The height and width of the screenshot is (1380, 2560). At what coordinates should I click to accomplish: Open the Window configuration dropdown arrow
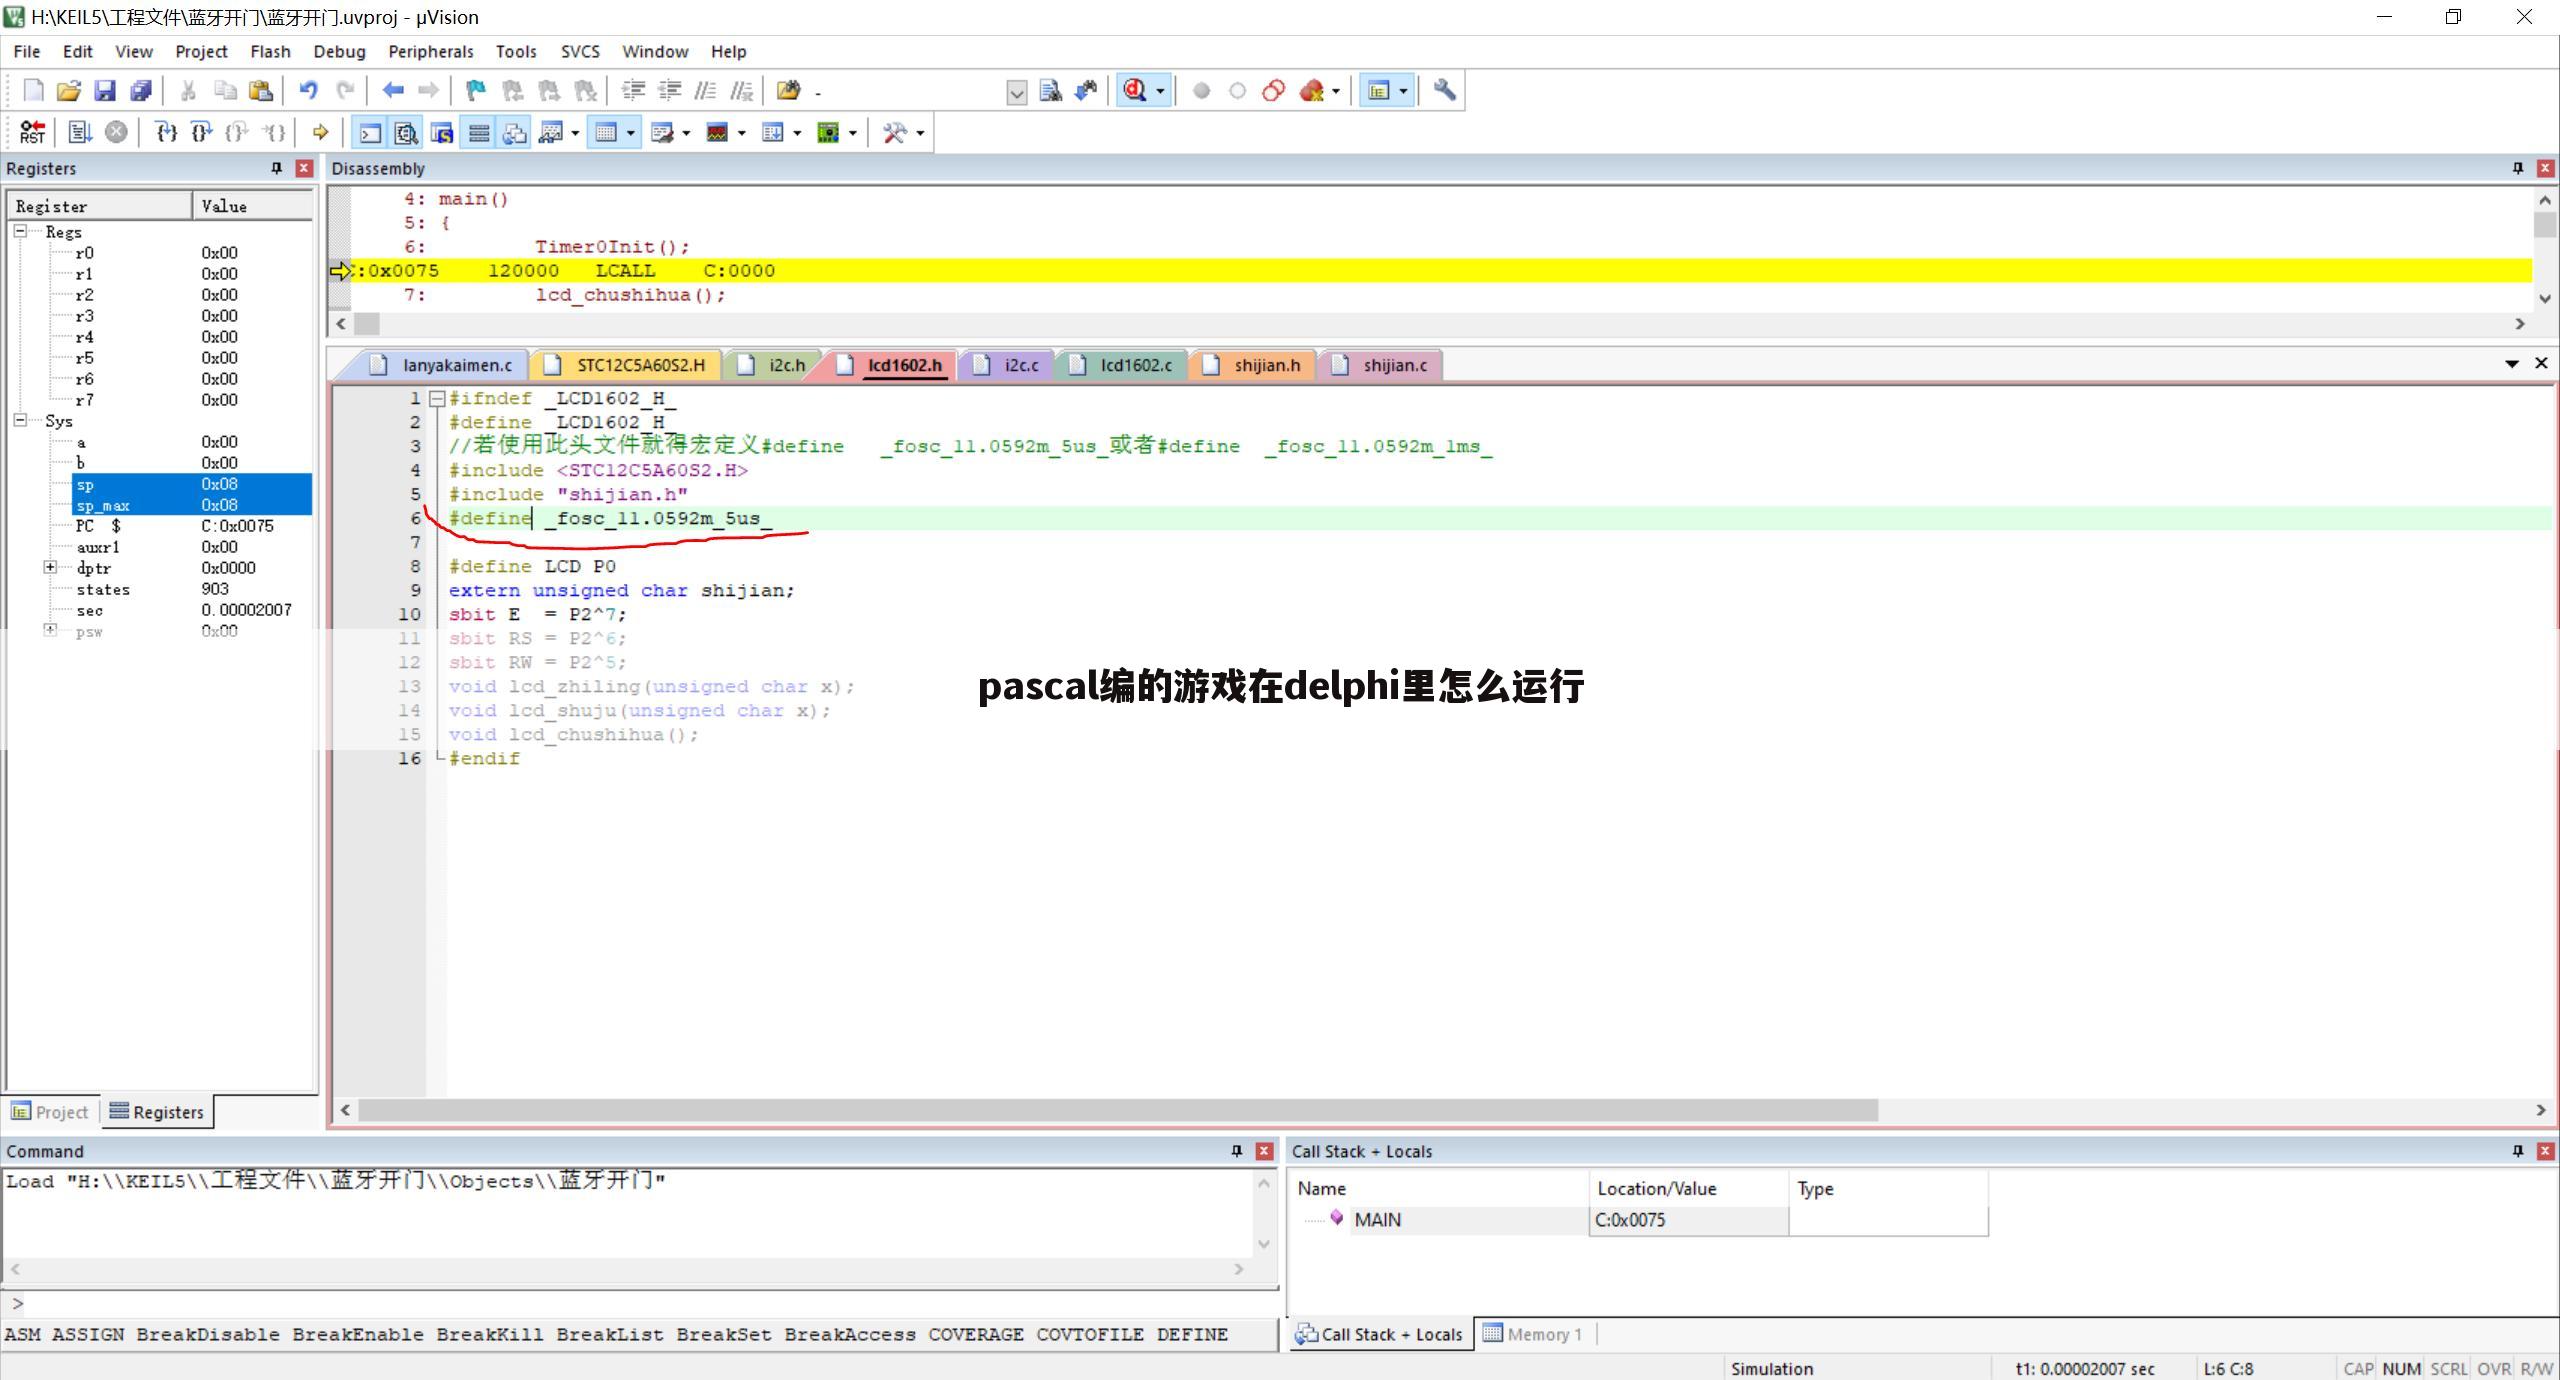(1403, 92)
